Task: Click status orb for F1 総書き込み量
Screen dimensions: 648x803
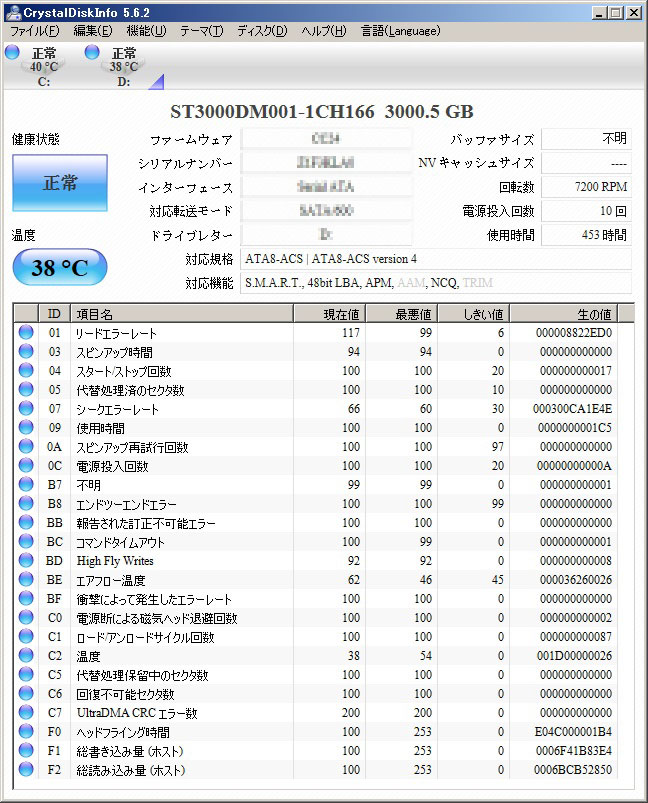Action: (26, 750)
